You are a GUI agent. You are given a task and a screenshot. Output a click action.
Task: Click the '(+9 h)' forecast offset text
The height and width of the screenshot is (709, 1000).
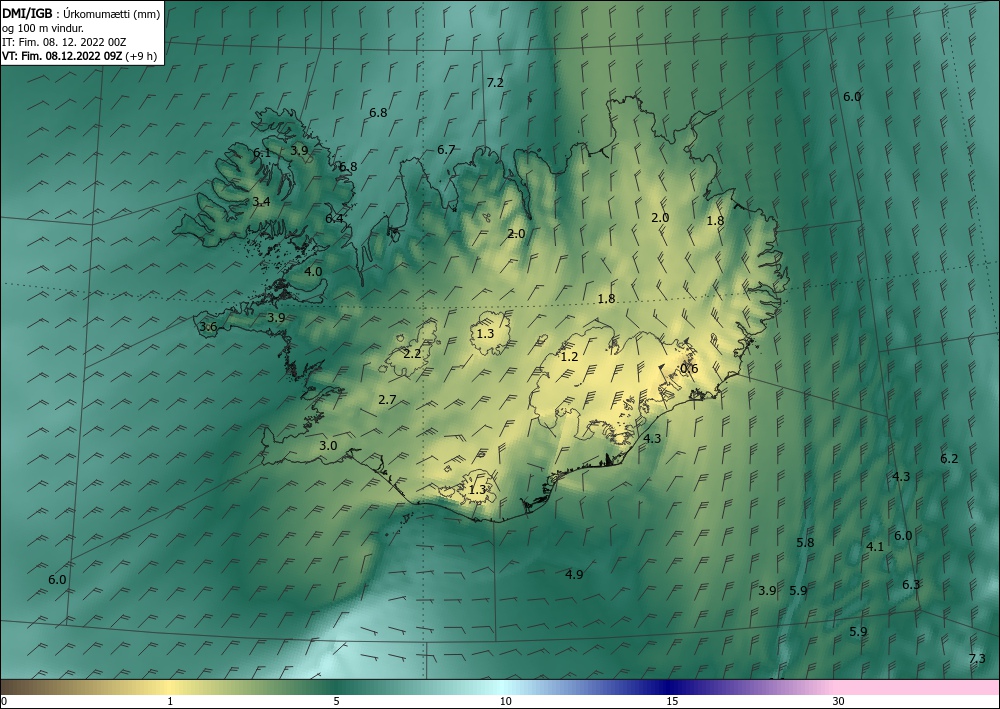(x=141, y=56)
